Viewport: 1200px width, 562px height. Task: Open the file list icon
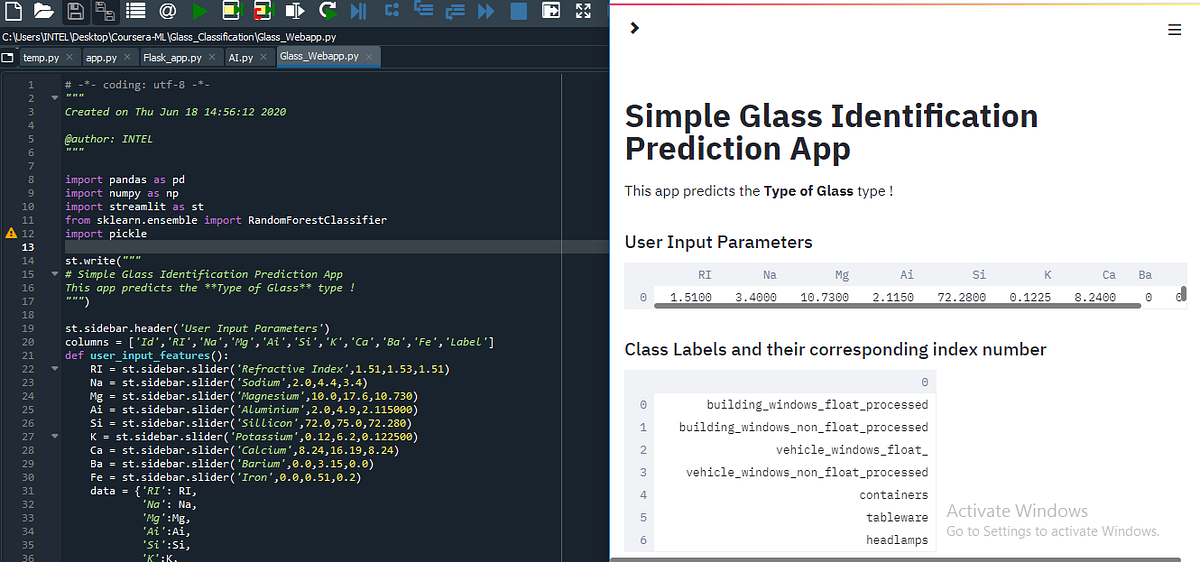(136, 11)
